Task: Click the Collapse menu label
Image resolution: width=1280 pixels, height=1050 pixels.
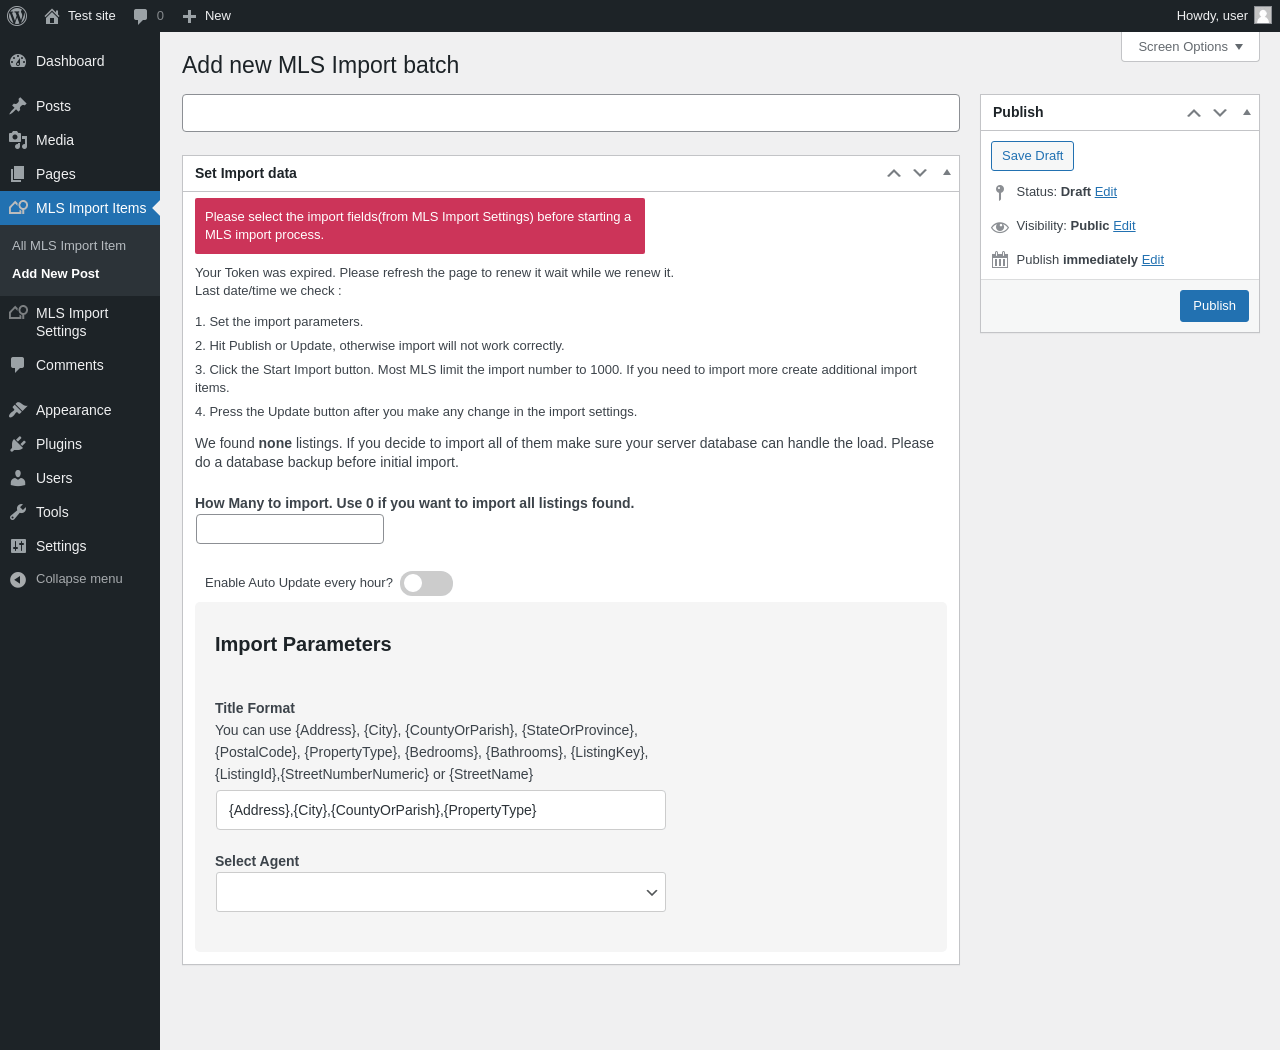Action: click(79, 579)
